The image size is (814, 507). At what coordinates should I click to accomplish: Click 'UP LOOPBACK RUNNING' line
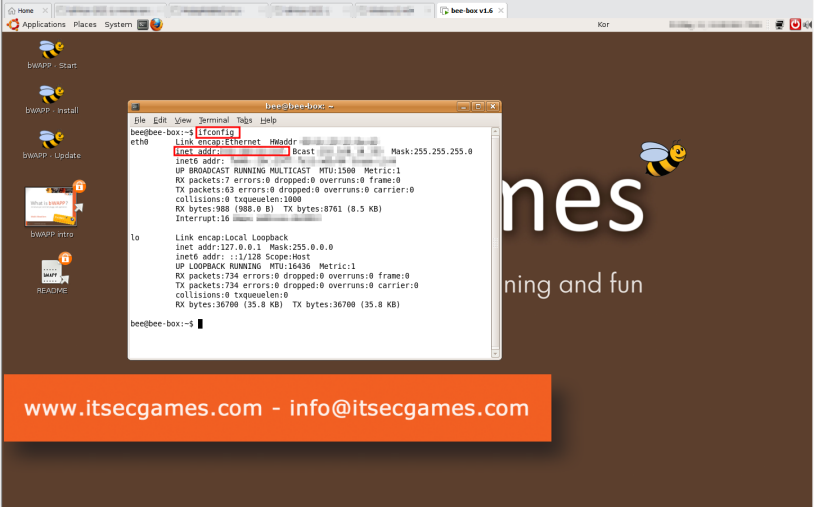[x=265, y=266]
